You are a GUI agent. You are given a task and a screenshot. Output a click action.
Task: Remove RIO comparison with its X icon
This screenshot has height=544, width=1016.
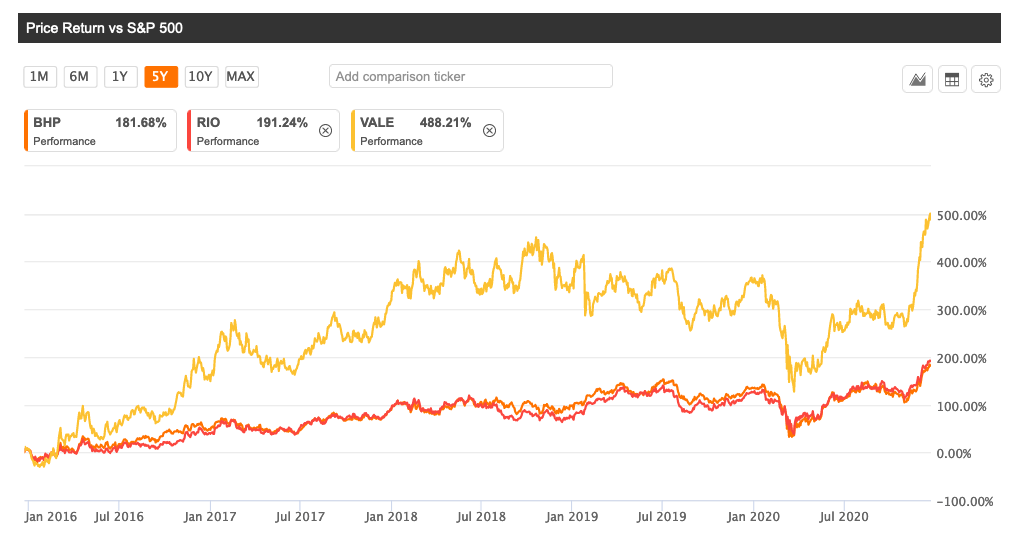pos(325,131)
